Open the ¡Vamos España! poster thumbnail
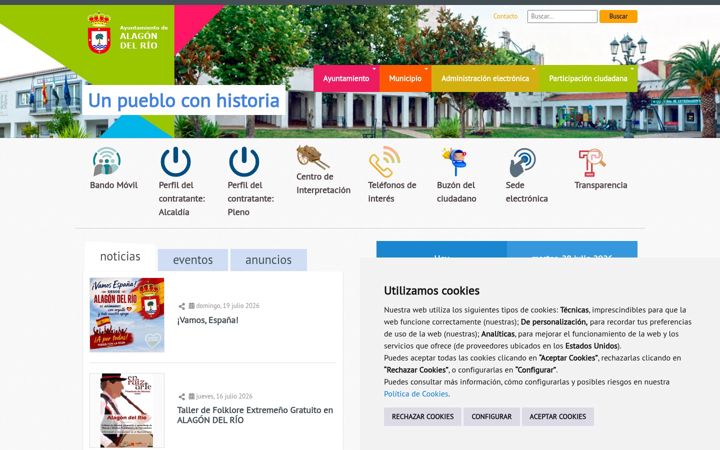 tap(127, 315)
